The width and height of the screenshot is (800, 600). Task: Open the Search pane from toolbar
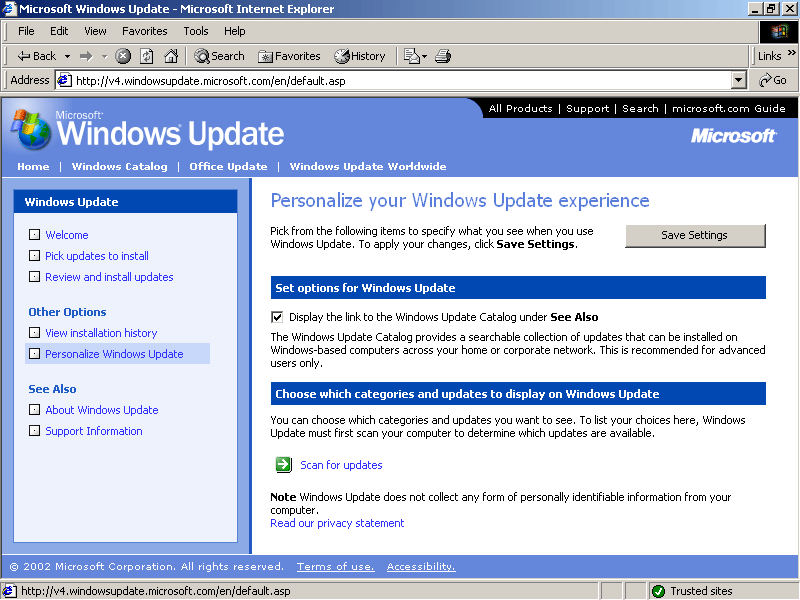[219, 56]
